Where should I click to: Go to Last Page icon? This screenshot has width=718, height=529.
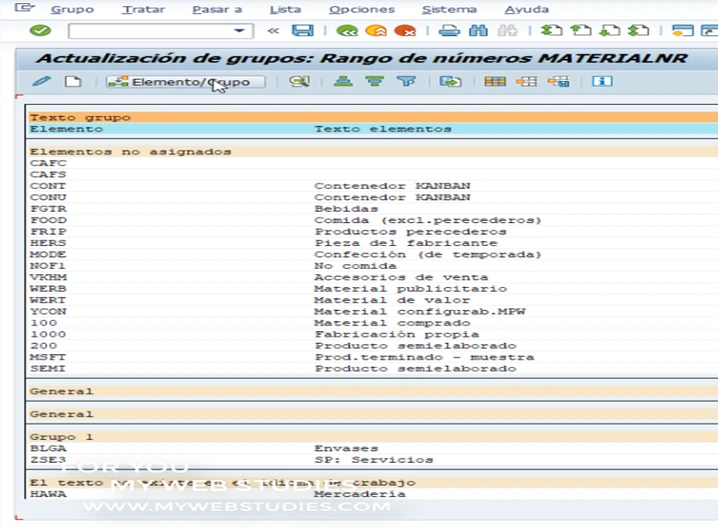point(639,31)
